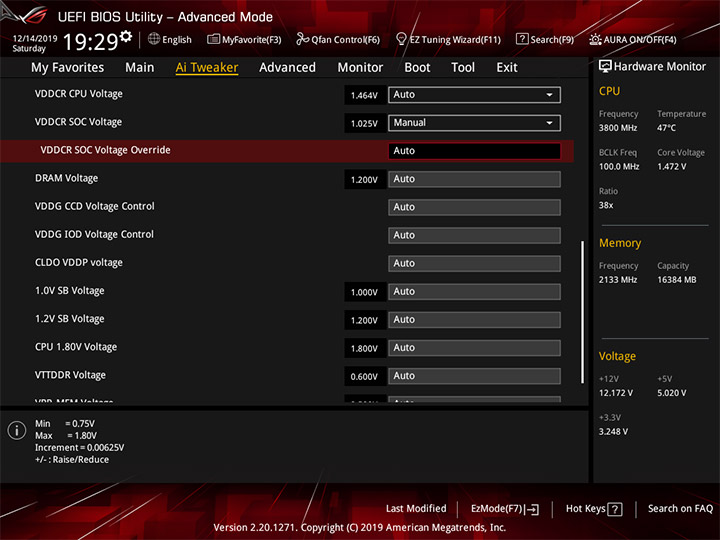Click Hot Keys label
The height and width of the screenshot is (540, 720).
coord(585,509)
